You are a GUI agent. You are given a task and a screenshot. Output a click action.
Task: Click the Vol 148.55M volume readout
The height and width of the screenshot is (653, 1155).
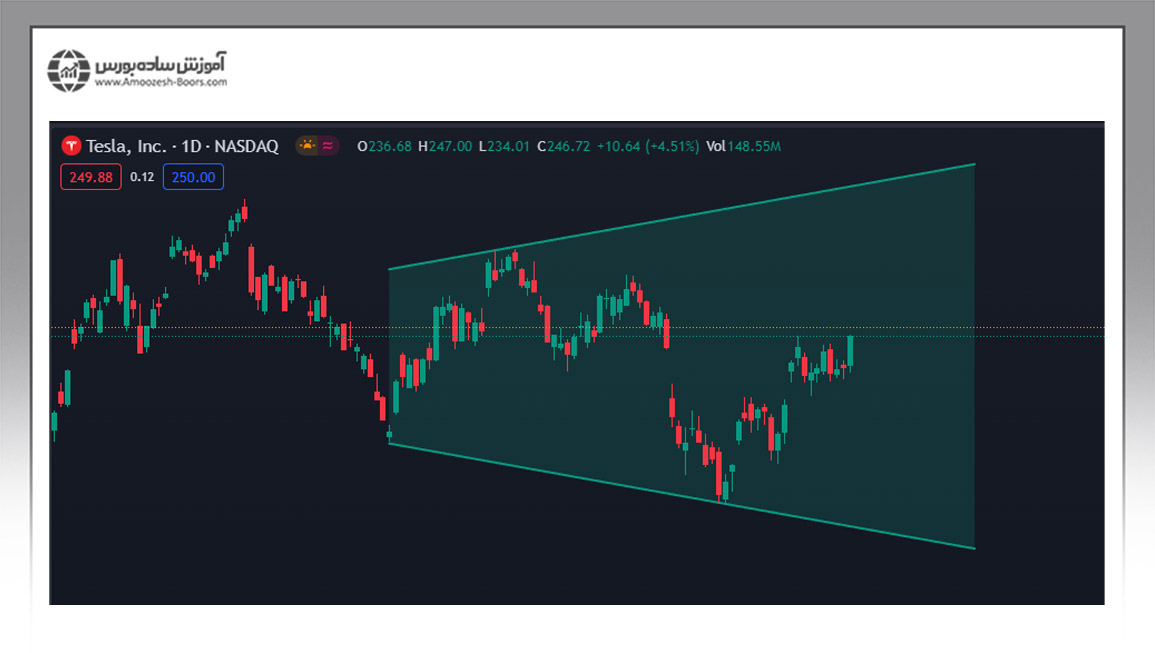tap(743, 147)
